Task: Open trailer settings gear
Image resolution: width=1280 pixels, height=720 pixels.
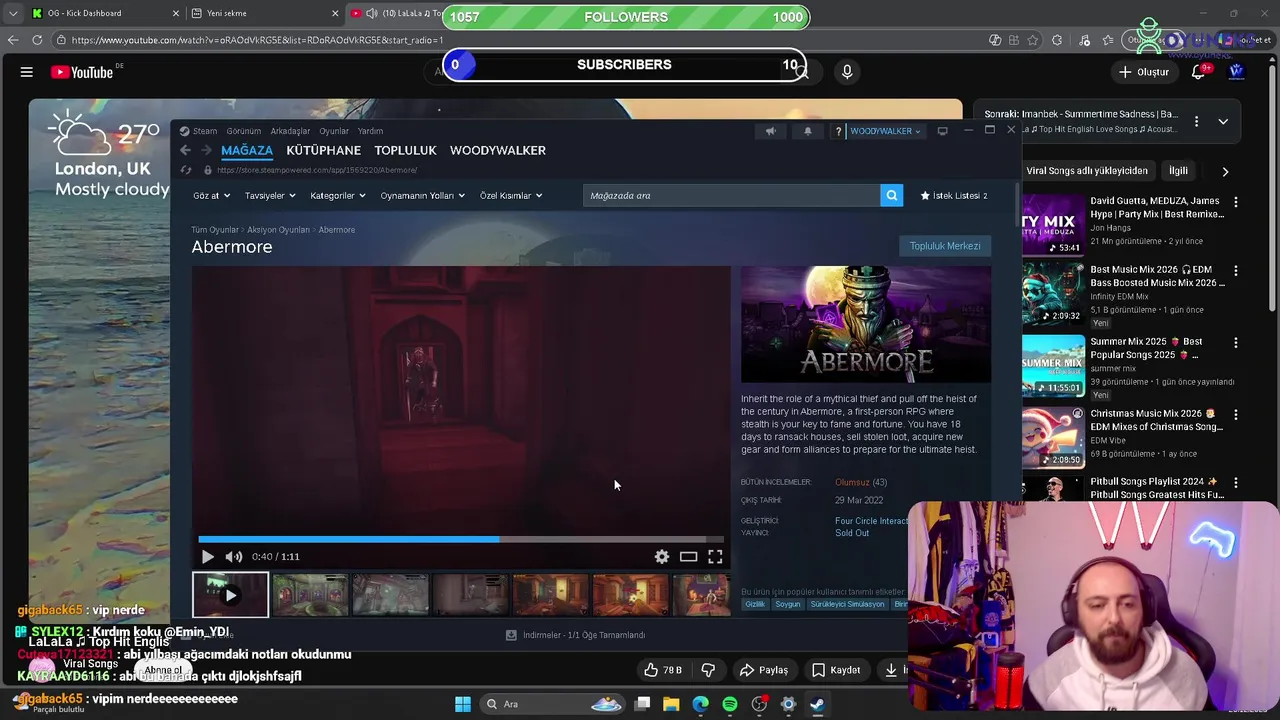Action: click(x=662, y=557)
